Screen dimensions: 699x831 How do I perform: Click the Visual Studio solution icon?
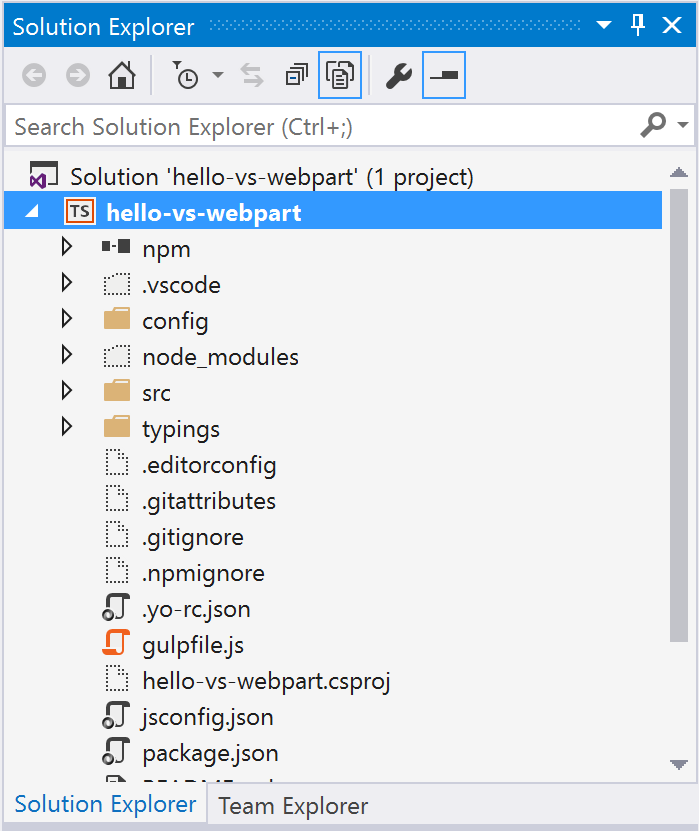[43, 175]
